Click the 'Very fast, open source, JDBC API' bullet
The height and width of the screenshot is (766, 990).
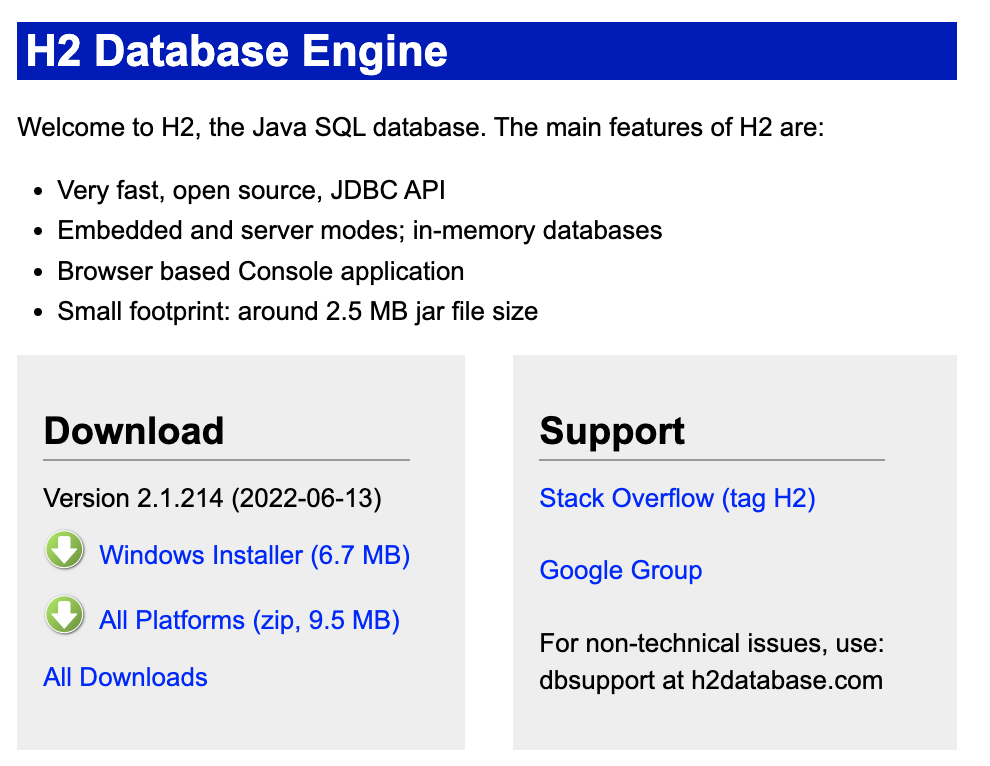[x=251, y=190]
